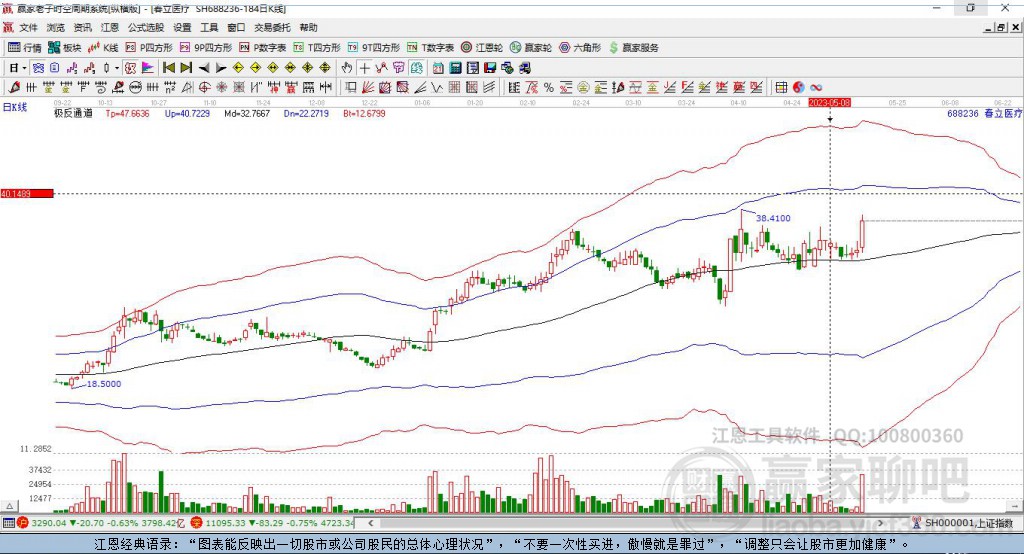Click the yin-yang taiji icon
Screen dimensions: 1024x554
click(799, 88)
